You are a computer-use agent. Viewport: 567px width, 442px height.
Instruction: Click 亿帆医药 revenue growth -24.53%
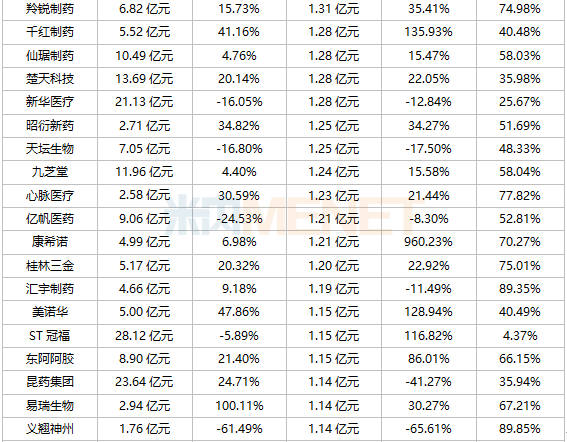239,219
